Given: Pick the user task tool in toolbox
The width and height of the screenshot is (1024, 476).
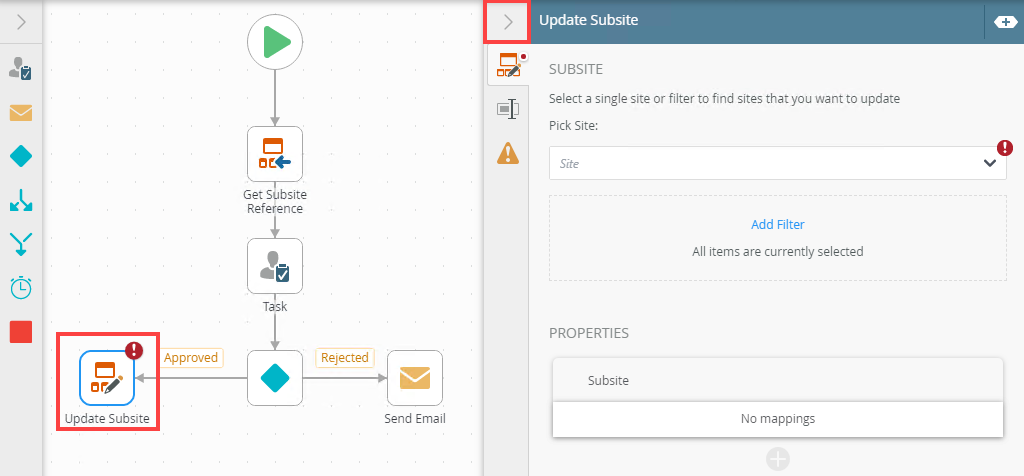Looking at the screenshot, I should click(x=21, y=68).
